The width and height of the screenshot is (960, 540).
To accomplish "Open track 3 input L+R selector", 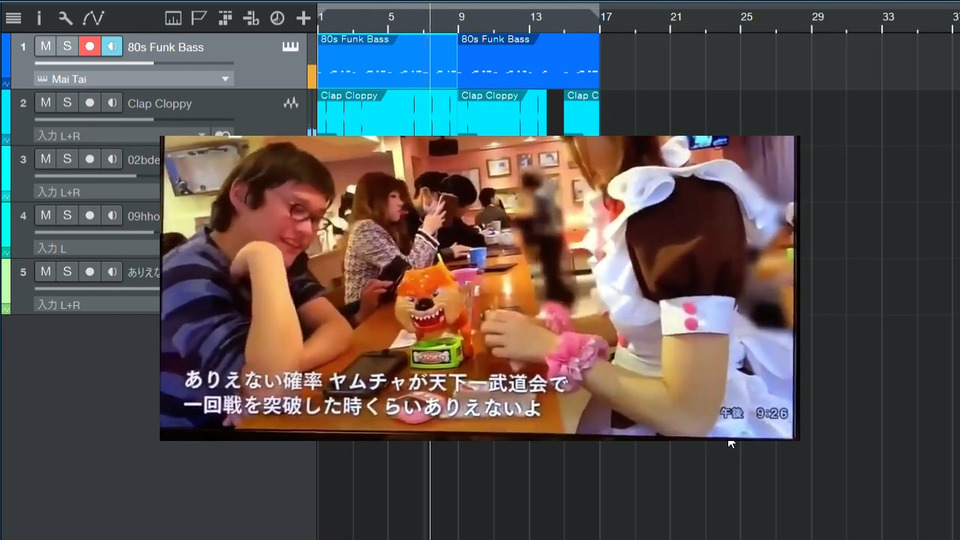I will pos(97,192).
